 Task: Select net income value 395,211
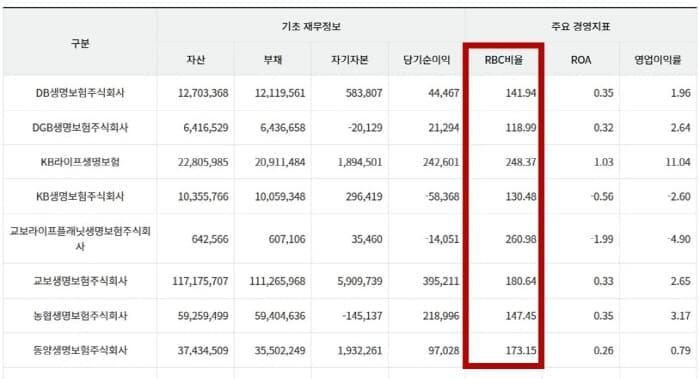[x=441, y=281]
